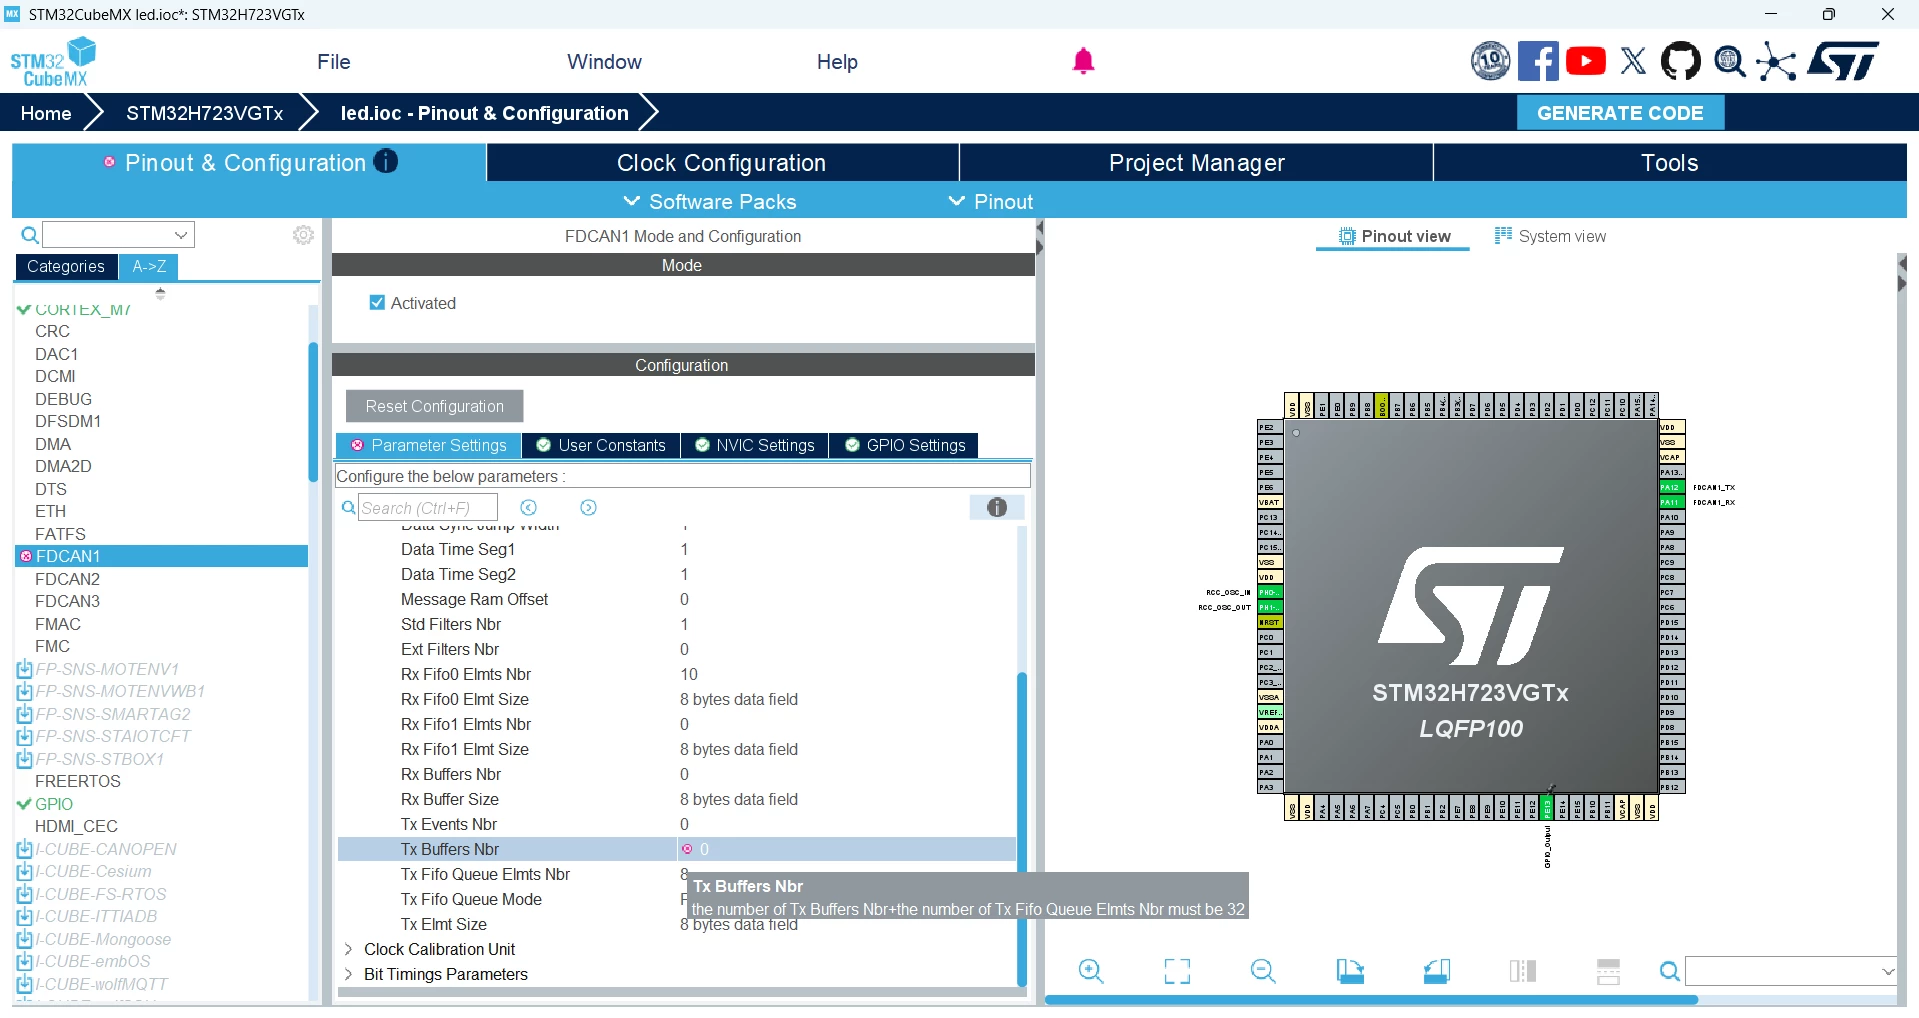Open the ST Facebook page icon
Screen dimensions: 1919x1018
tap(1538, 61)
